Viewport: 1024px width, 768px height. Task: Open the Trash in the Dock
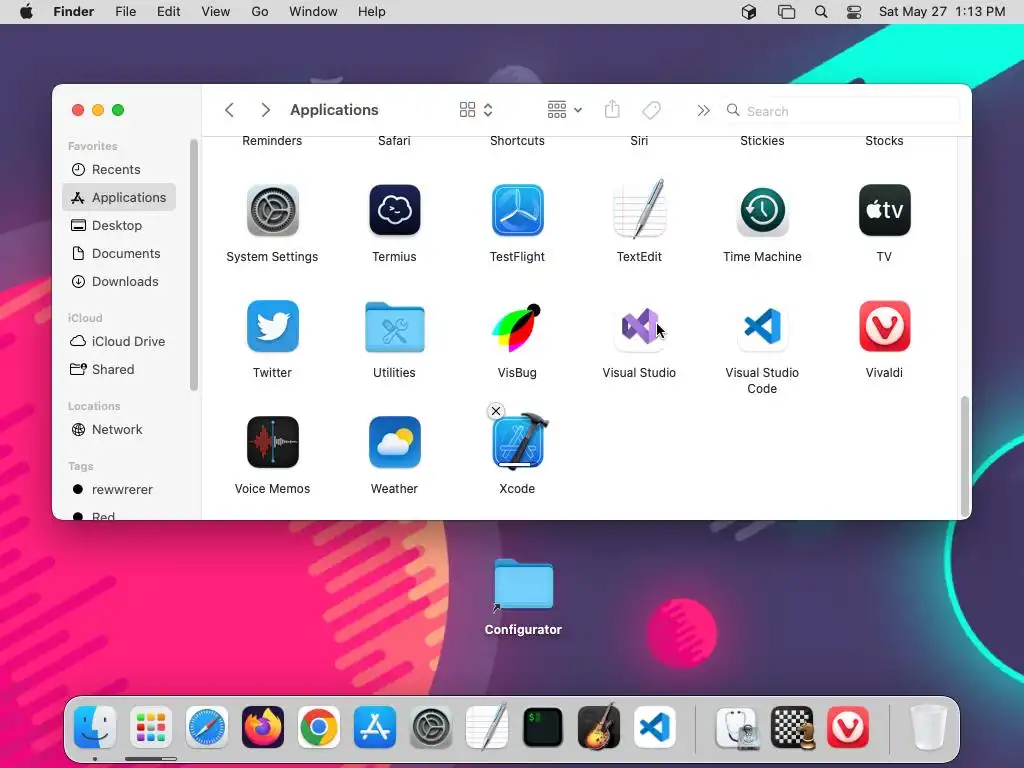929,727
